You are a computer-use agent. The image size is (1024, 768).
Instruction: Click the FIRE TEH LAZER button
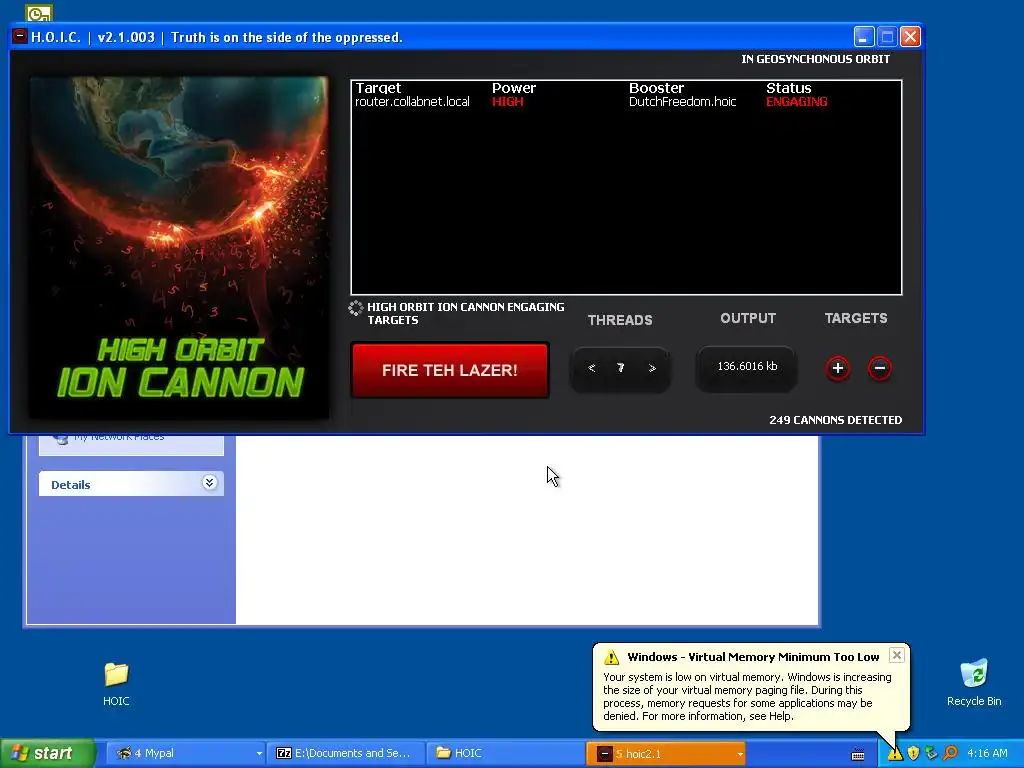pos(449,370)
